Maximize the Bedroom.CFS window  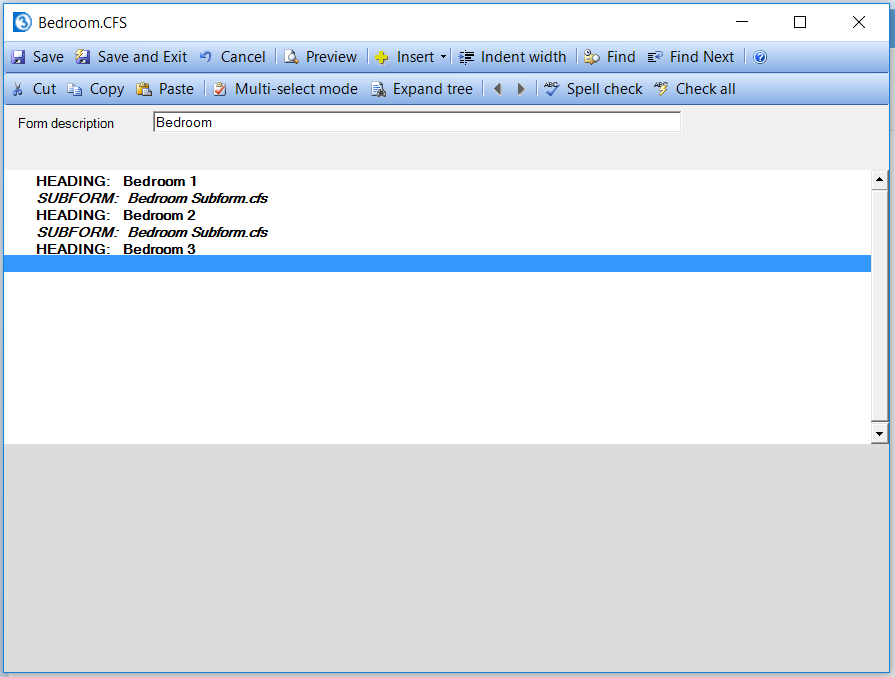800,22
